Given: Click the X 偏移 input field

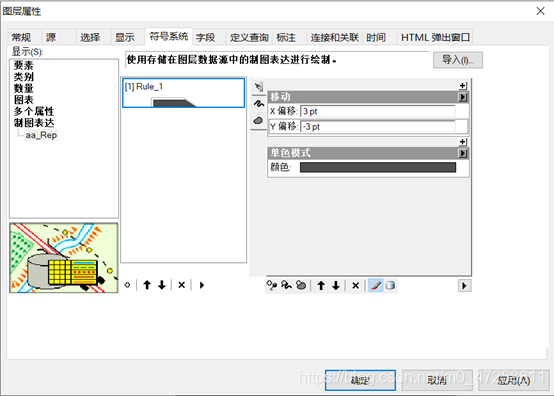Looking at the screenshot, I should click(x=378, y=111).
